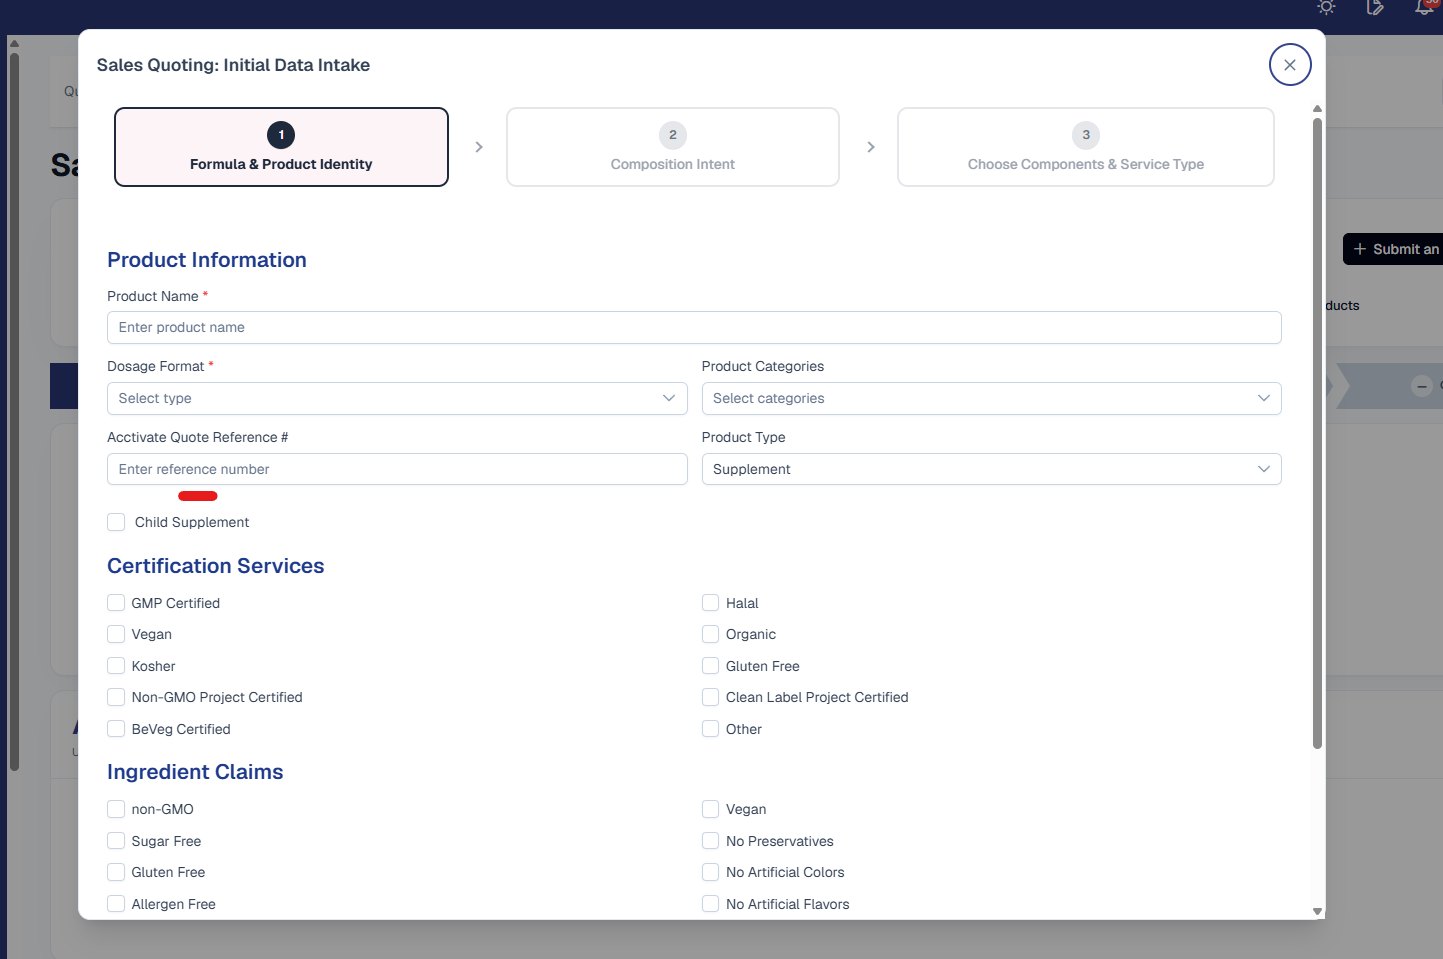Check Gluten Free under Certification Services
The height and width of the screenshot is (959, 1443).
(x=711, y=666)
